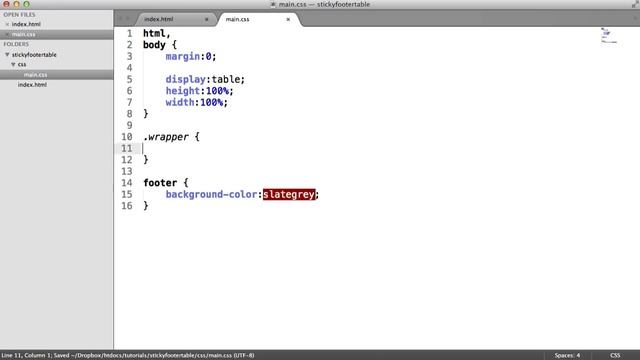This screenshot has width=640, height=360.
Task: Collapse the stickyfootertable folder
Action: 7,54
